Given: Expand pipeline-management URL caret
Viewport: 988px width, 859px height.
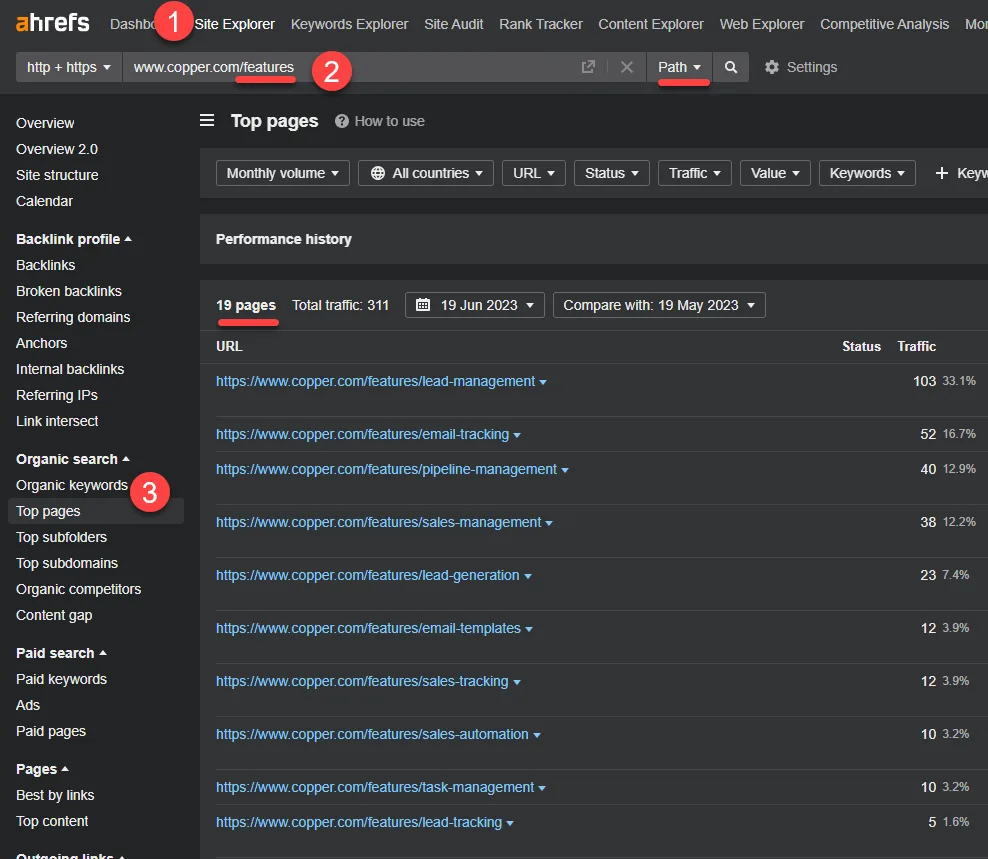Looking at the screenshot, I should [565, 470].
